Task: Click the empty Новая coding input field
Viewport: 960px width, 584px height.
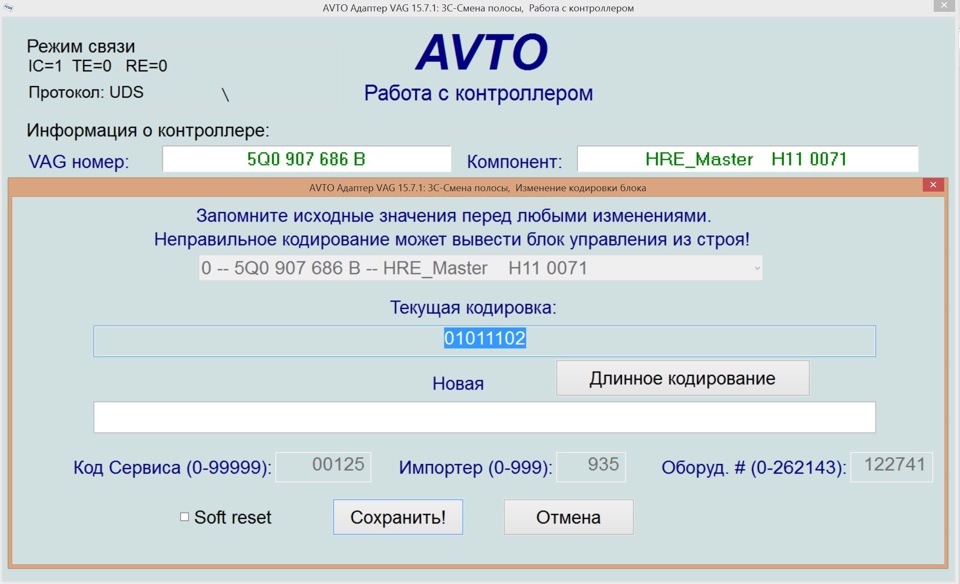Action: [484, 417]
